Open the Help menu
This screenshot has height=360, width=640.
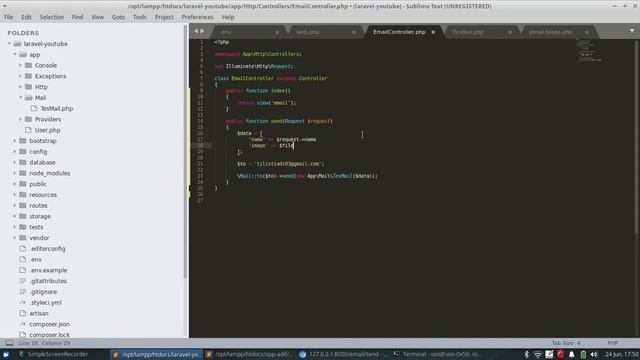click(x=228, y=17)
